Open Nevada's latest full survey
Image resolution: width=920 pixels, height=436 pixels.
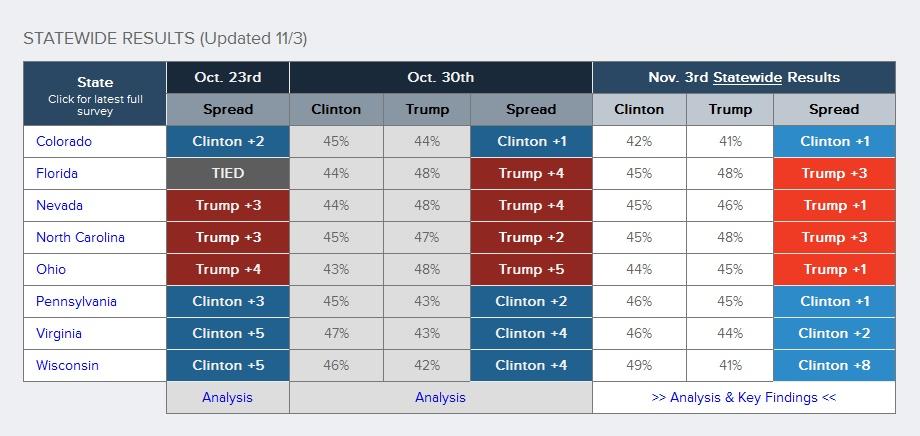(59, 205)
